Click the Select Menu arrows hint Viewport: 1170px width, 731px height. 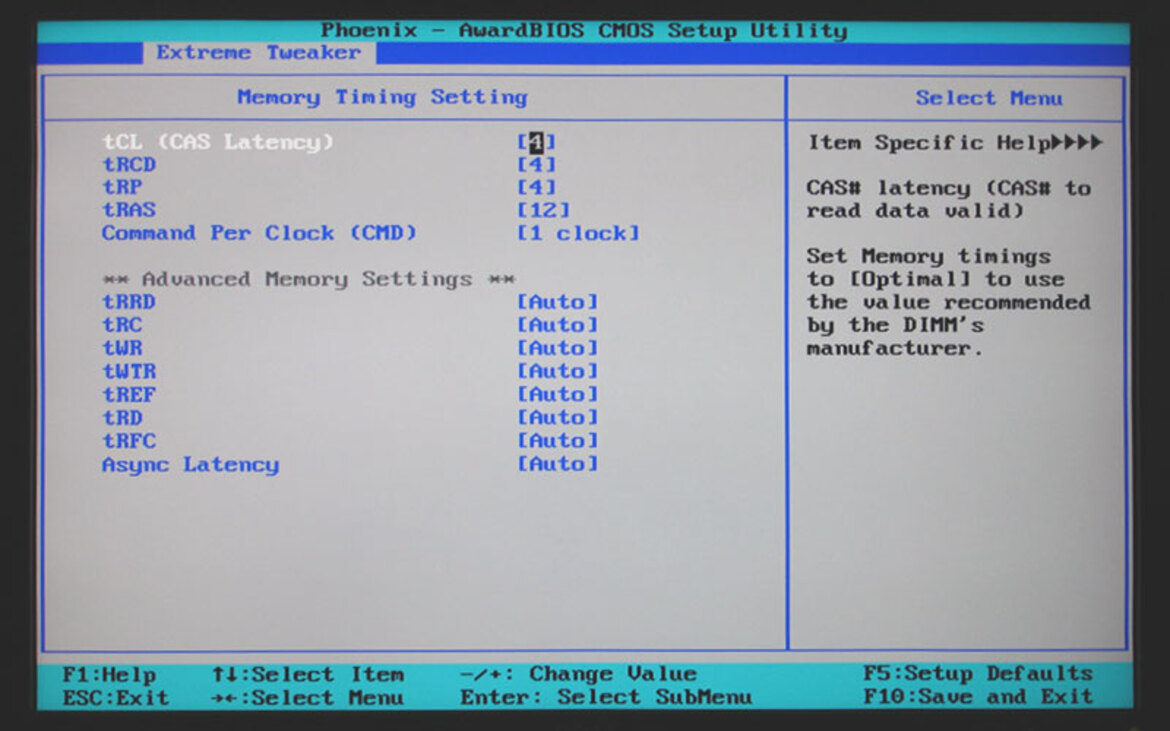(x=307, y=698)
